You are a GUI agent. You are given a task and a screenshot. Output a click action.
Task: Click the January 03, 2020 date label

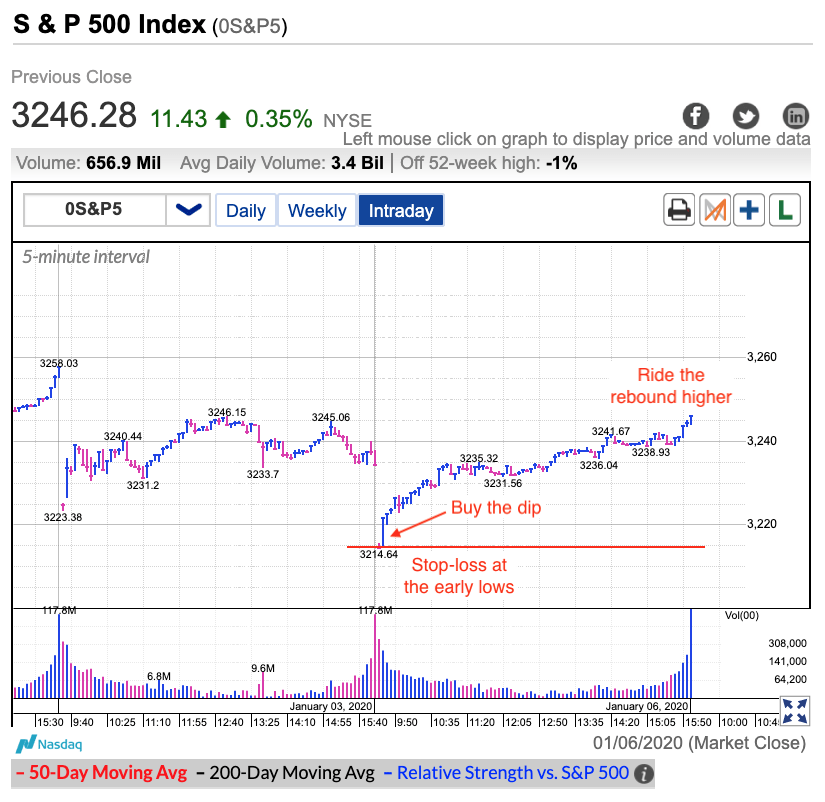point(331,706)
